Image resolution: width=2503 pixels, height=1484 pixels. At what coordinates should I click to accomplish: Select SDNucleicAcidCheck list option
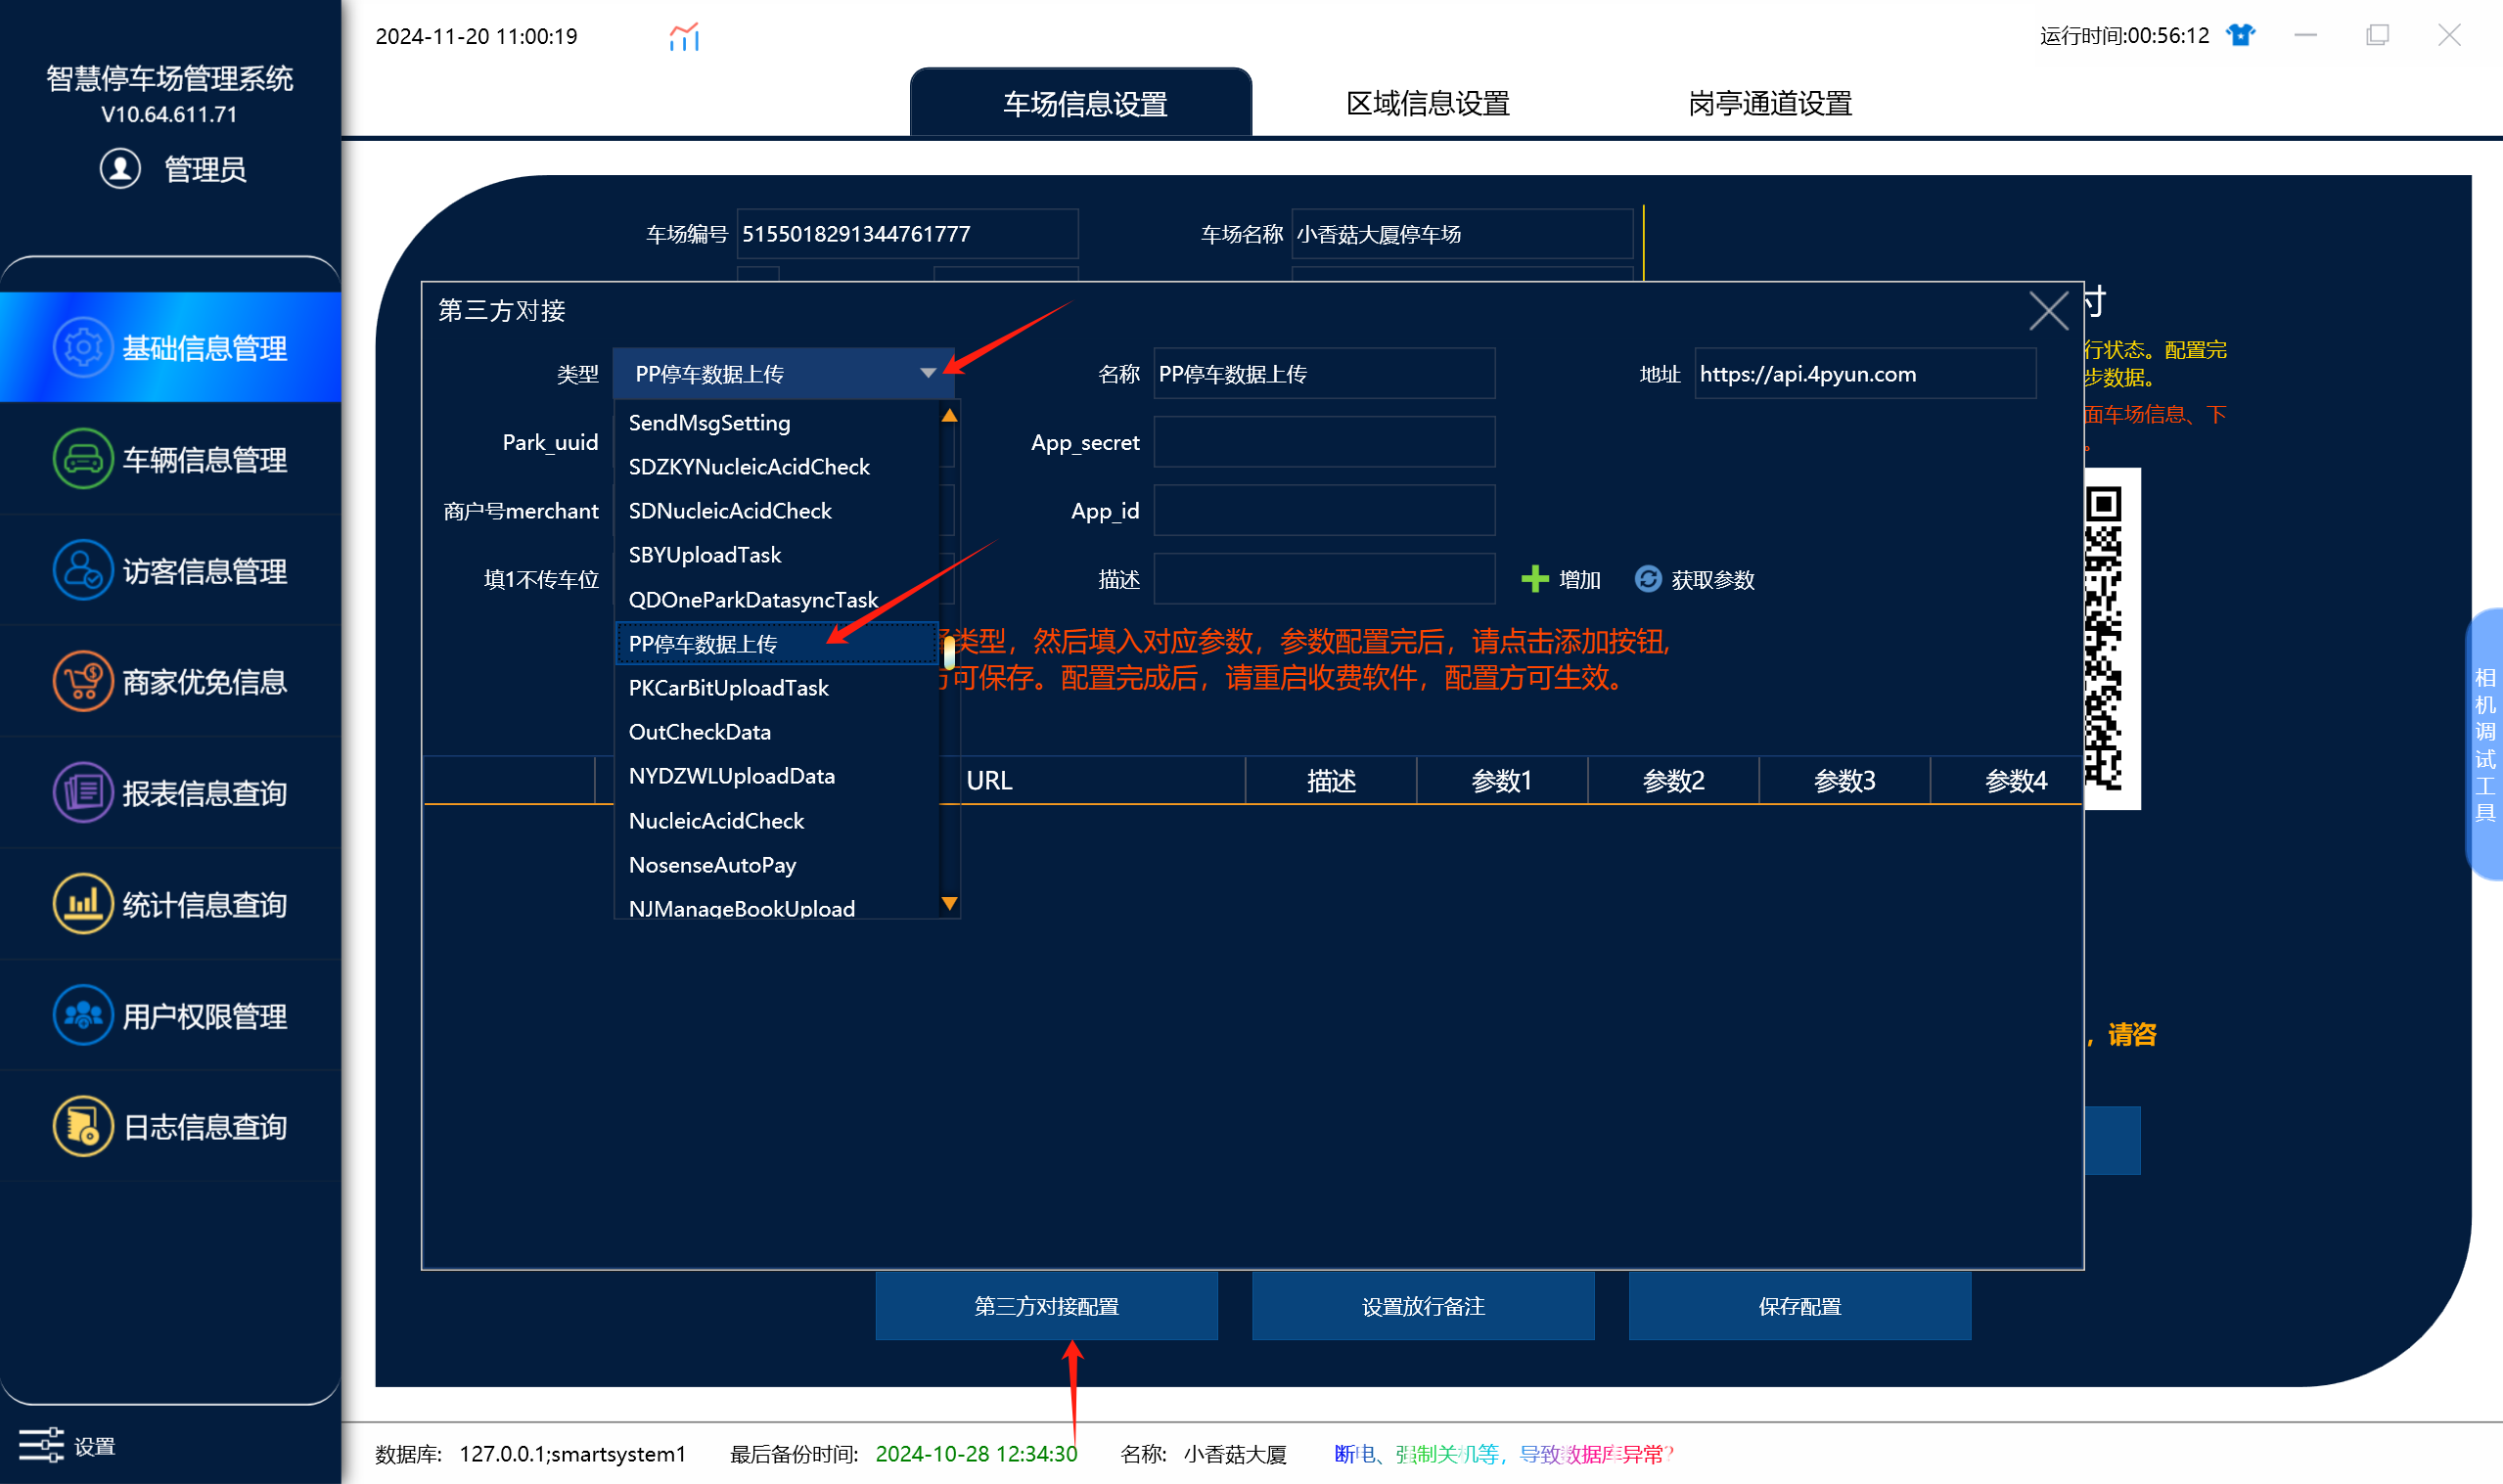point(778,511)
